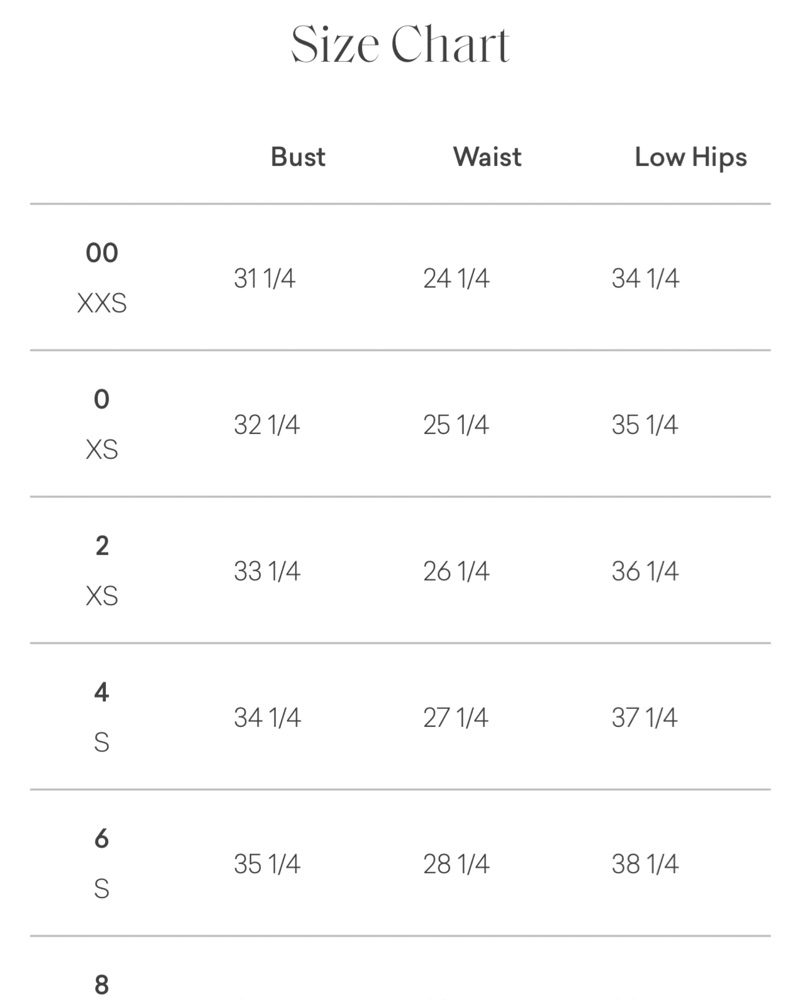Select bust value 31 1/4
Viewport: 801px width, 1000px height.
click(265, 278)
